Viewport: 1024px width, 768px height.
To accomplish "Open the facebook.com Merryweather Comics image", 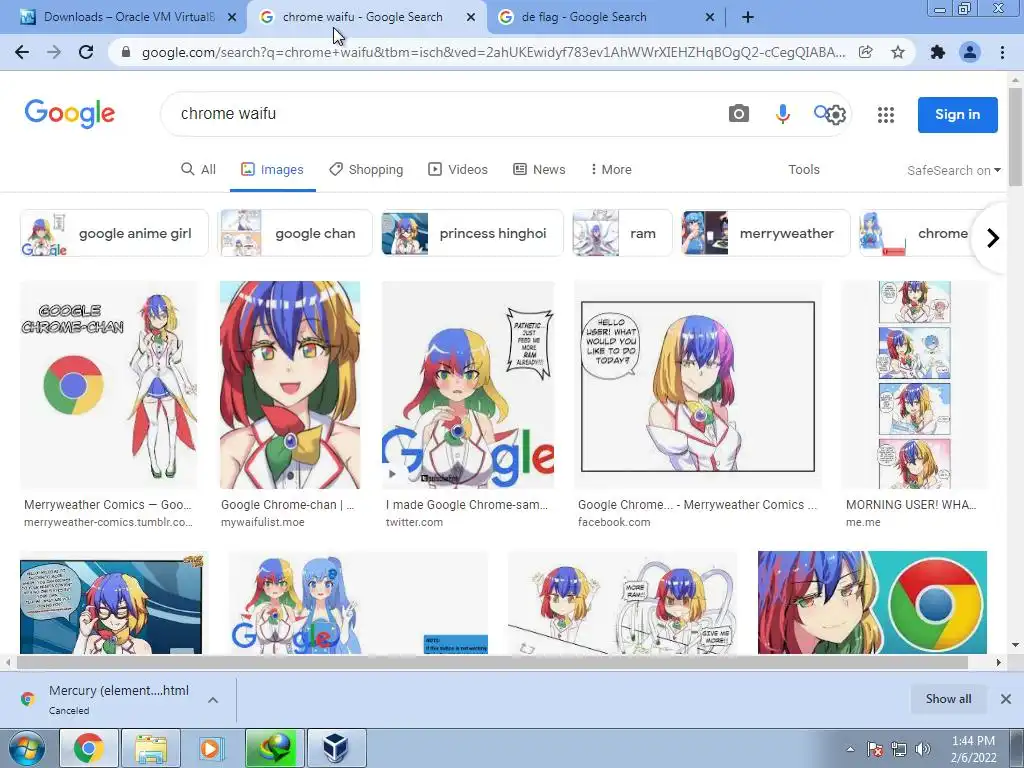I will (x=697, y=385).
